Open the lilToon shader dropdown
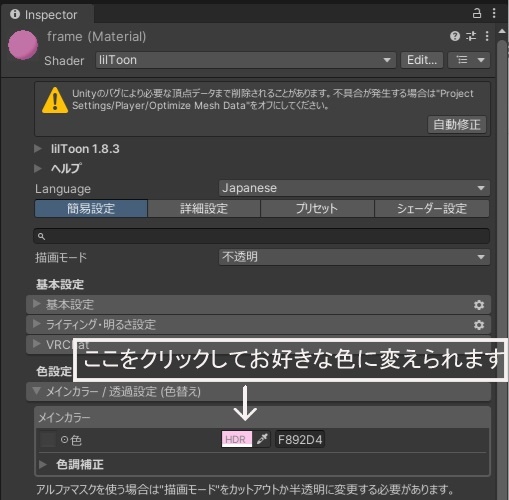The width and height of the screenshot is (509, 500). [x=245, y=60]
